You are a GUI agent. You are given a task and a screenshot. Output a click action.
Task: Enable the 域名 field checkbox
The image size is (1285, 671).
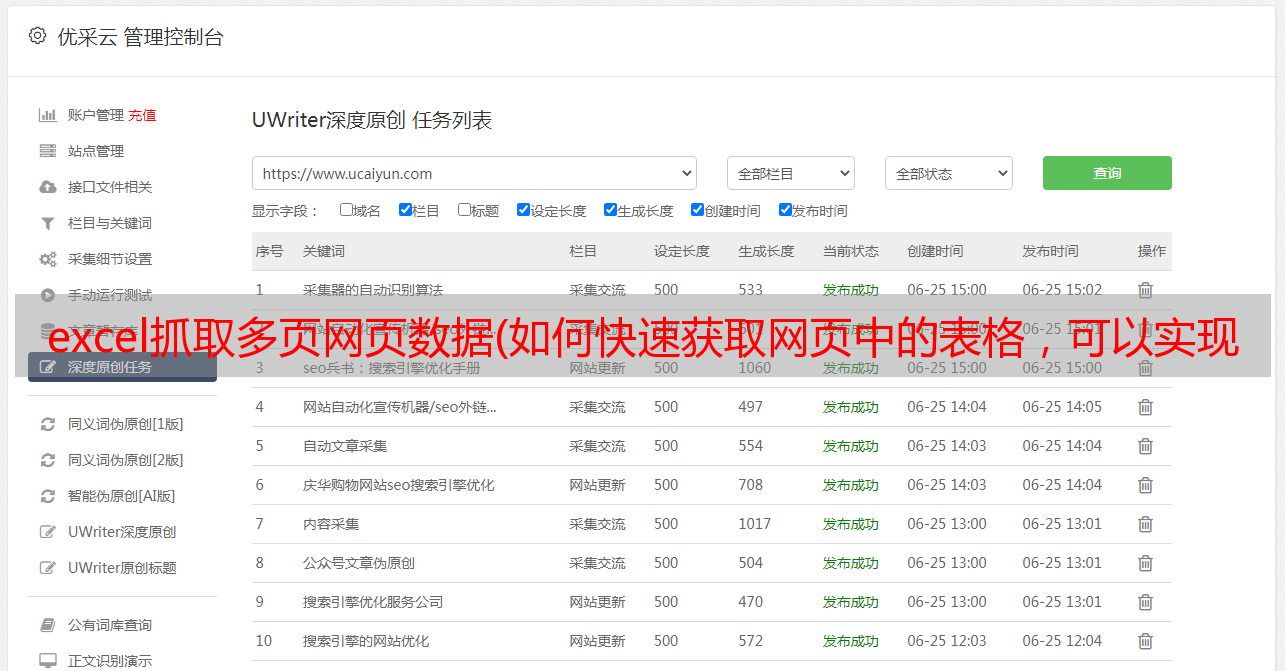click(x=346, y=210)
